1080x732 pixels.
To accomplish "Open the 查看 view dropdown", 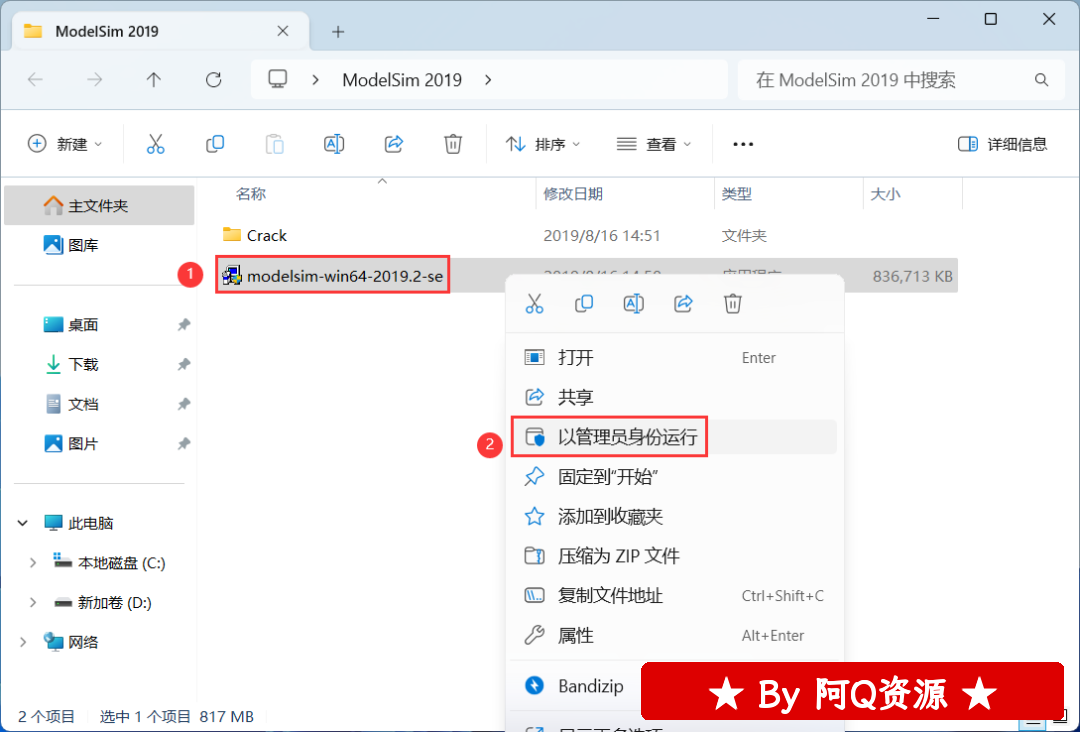I will click(x=654, y=144).
